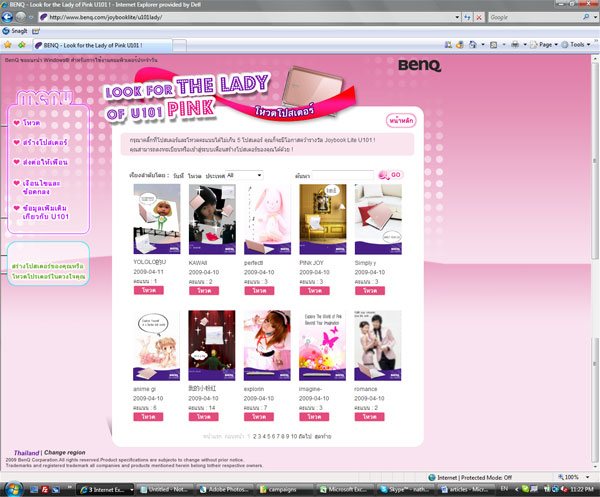
Task: Vote for the YOLOLO poster
Action: [148, 290]
